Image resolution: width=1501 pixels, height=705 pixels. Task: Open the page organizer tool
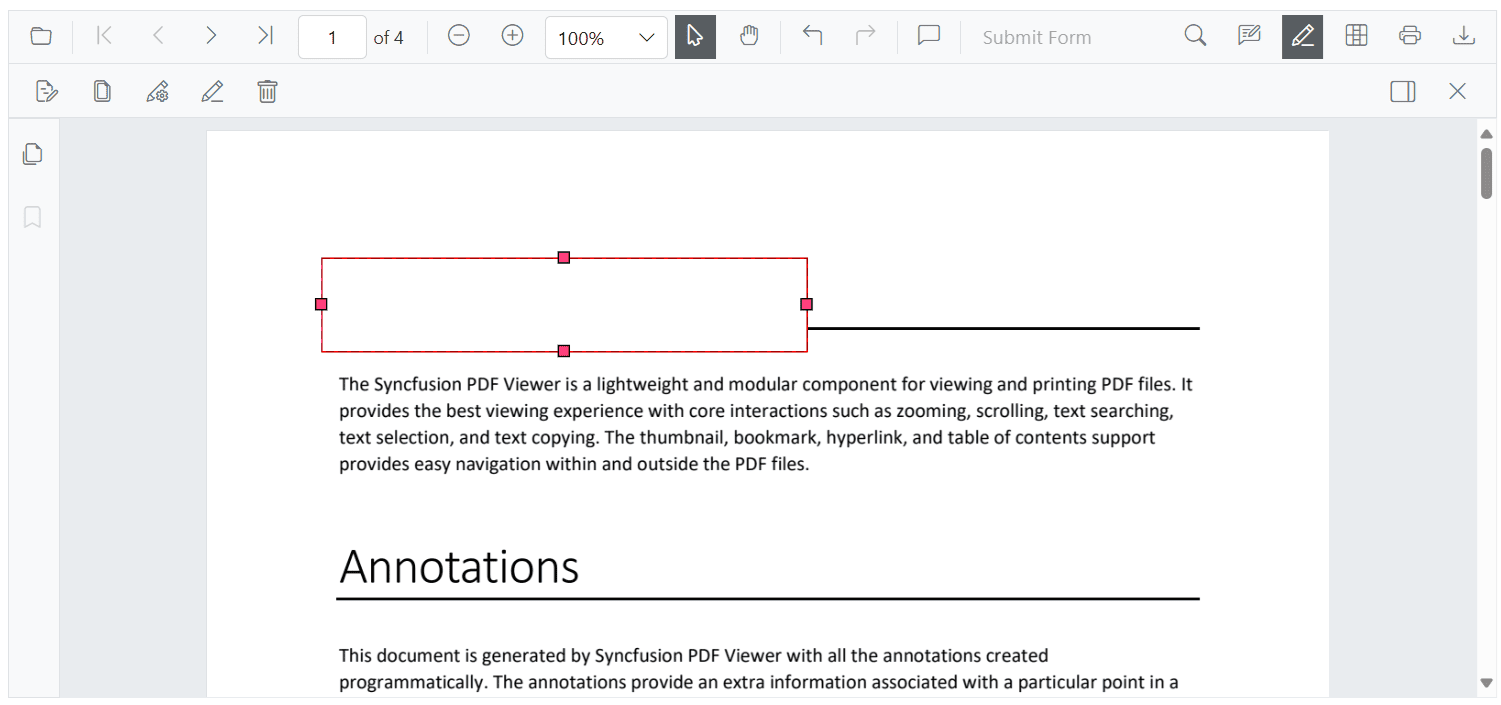1356,35
